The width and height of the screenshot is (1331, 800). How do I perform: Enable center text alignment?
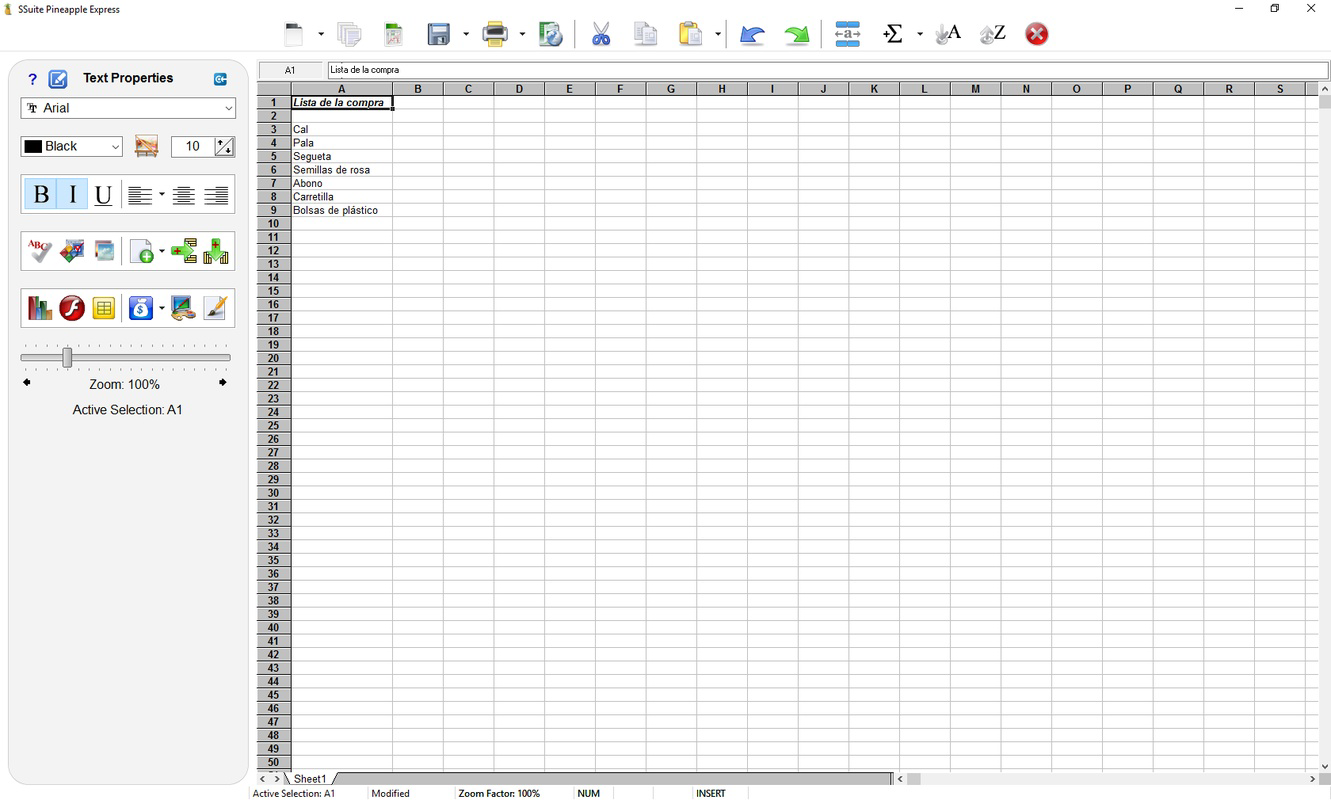tap(184, 196)
